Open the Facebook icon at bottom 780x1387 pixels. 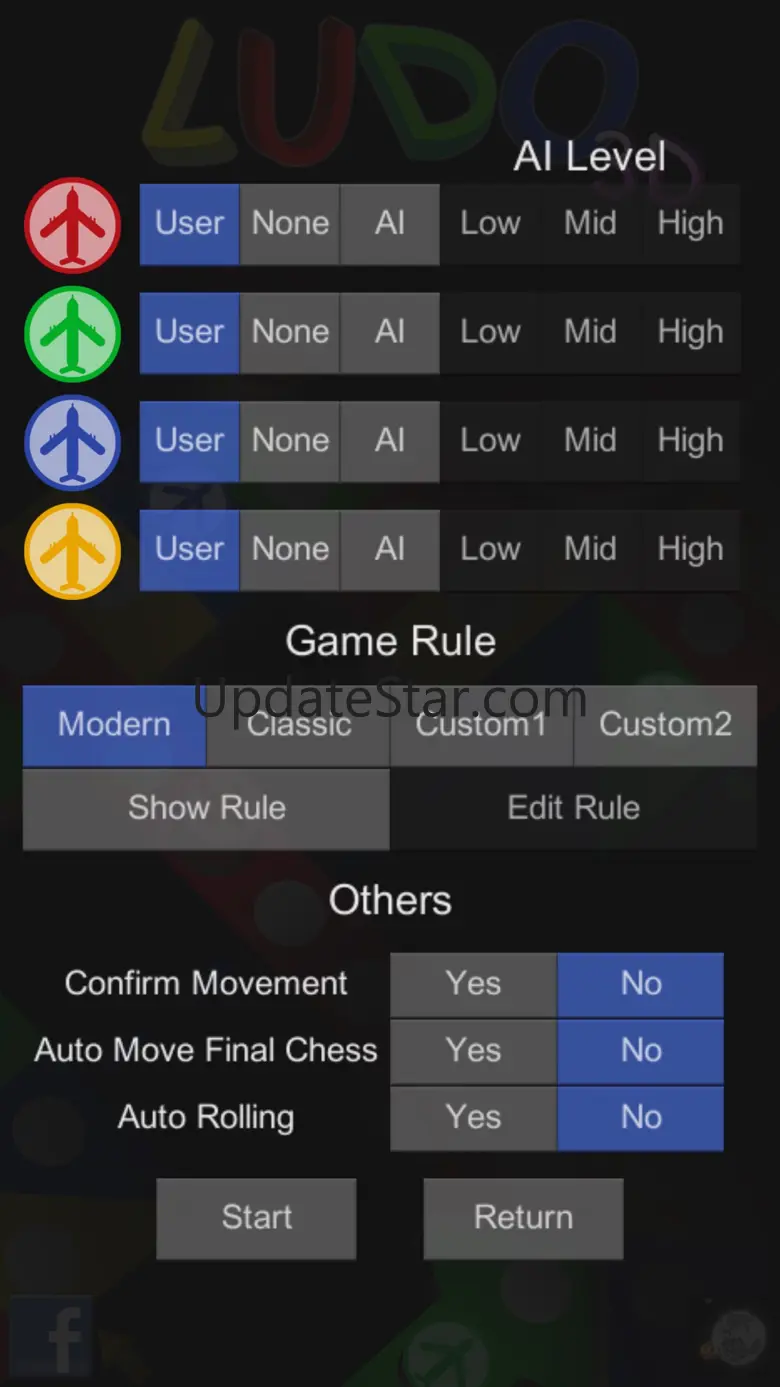click(x=52, y=1336)
